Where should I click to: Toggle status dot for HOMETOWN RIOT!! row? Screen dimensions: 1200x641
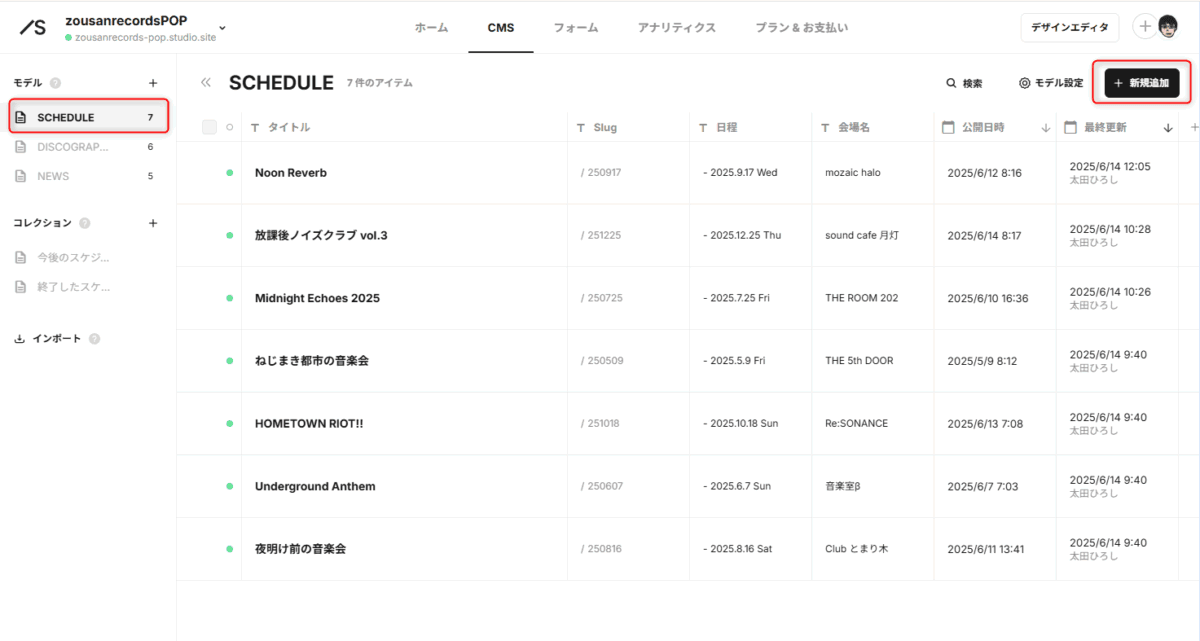230,423
